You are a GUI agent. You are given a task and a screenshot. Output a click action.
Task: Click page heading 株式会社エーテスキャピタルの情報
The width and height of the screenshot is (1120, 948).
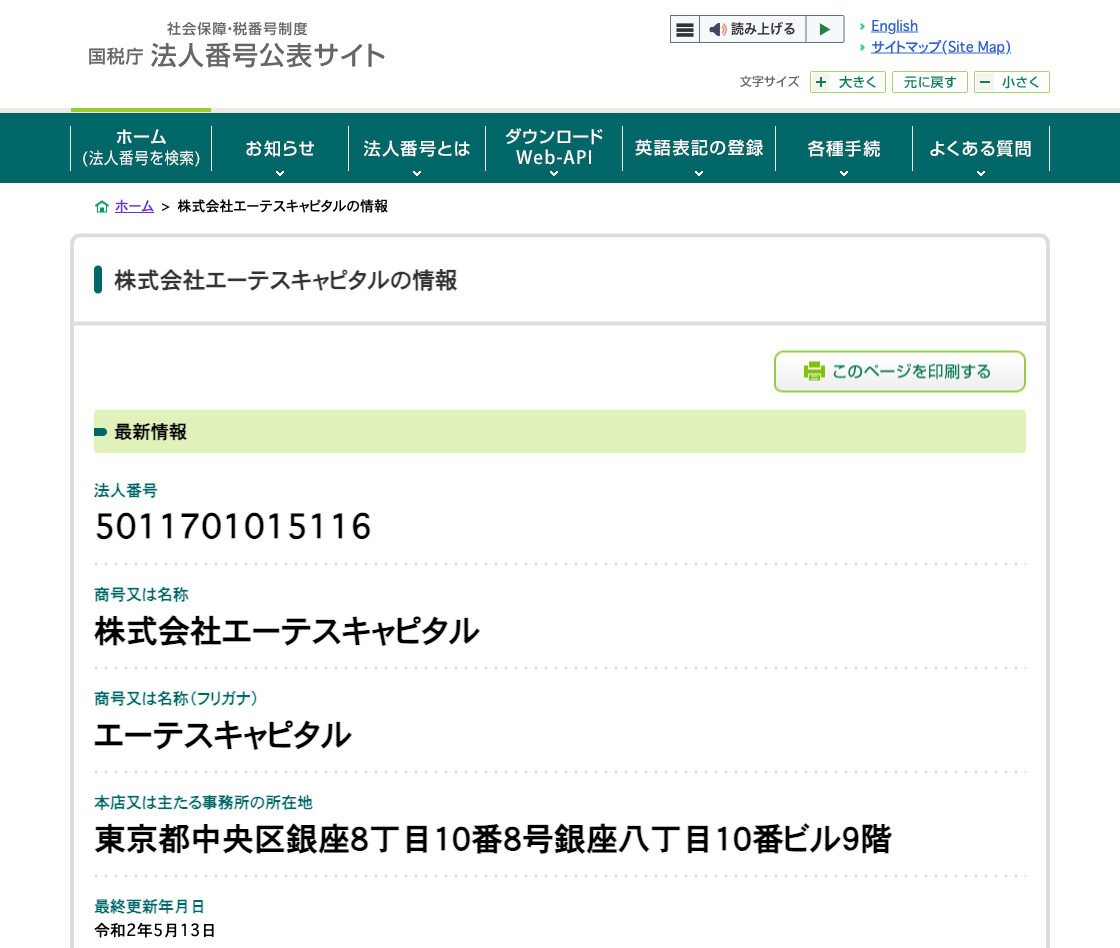[286, 280]
